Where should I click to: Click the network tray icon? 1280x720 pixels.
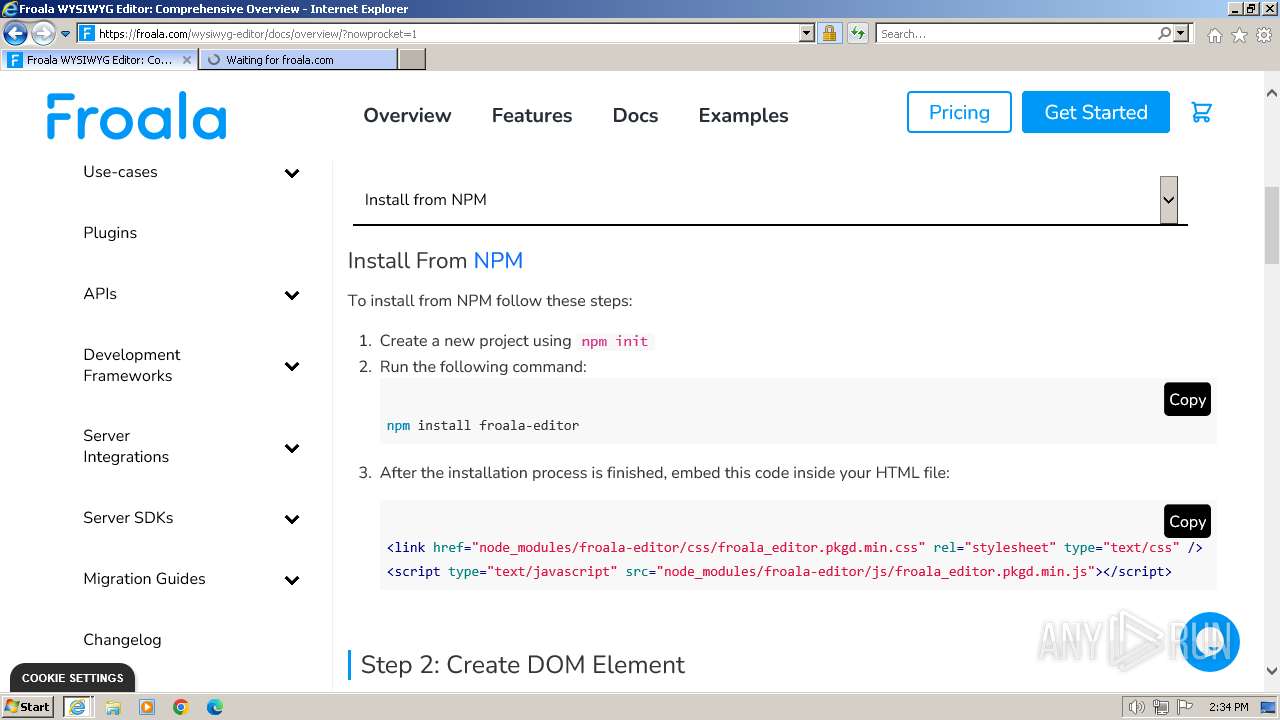[1160, 707]
